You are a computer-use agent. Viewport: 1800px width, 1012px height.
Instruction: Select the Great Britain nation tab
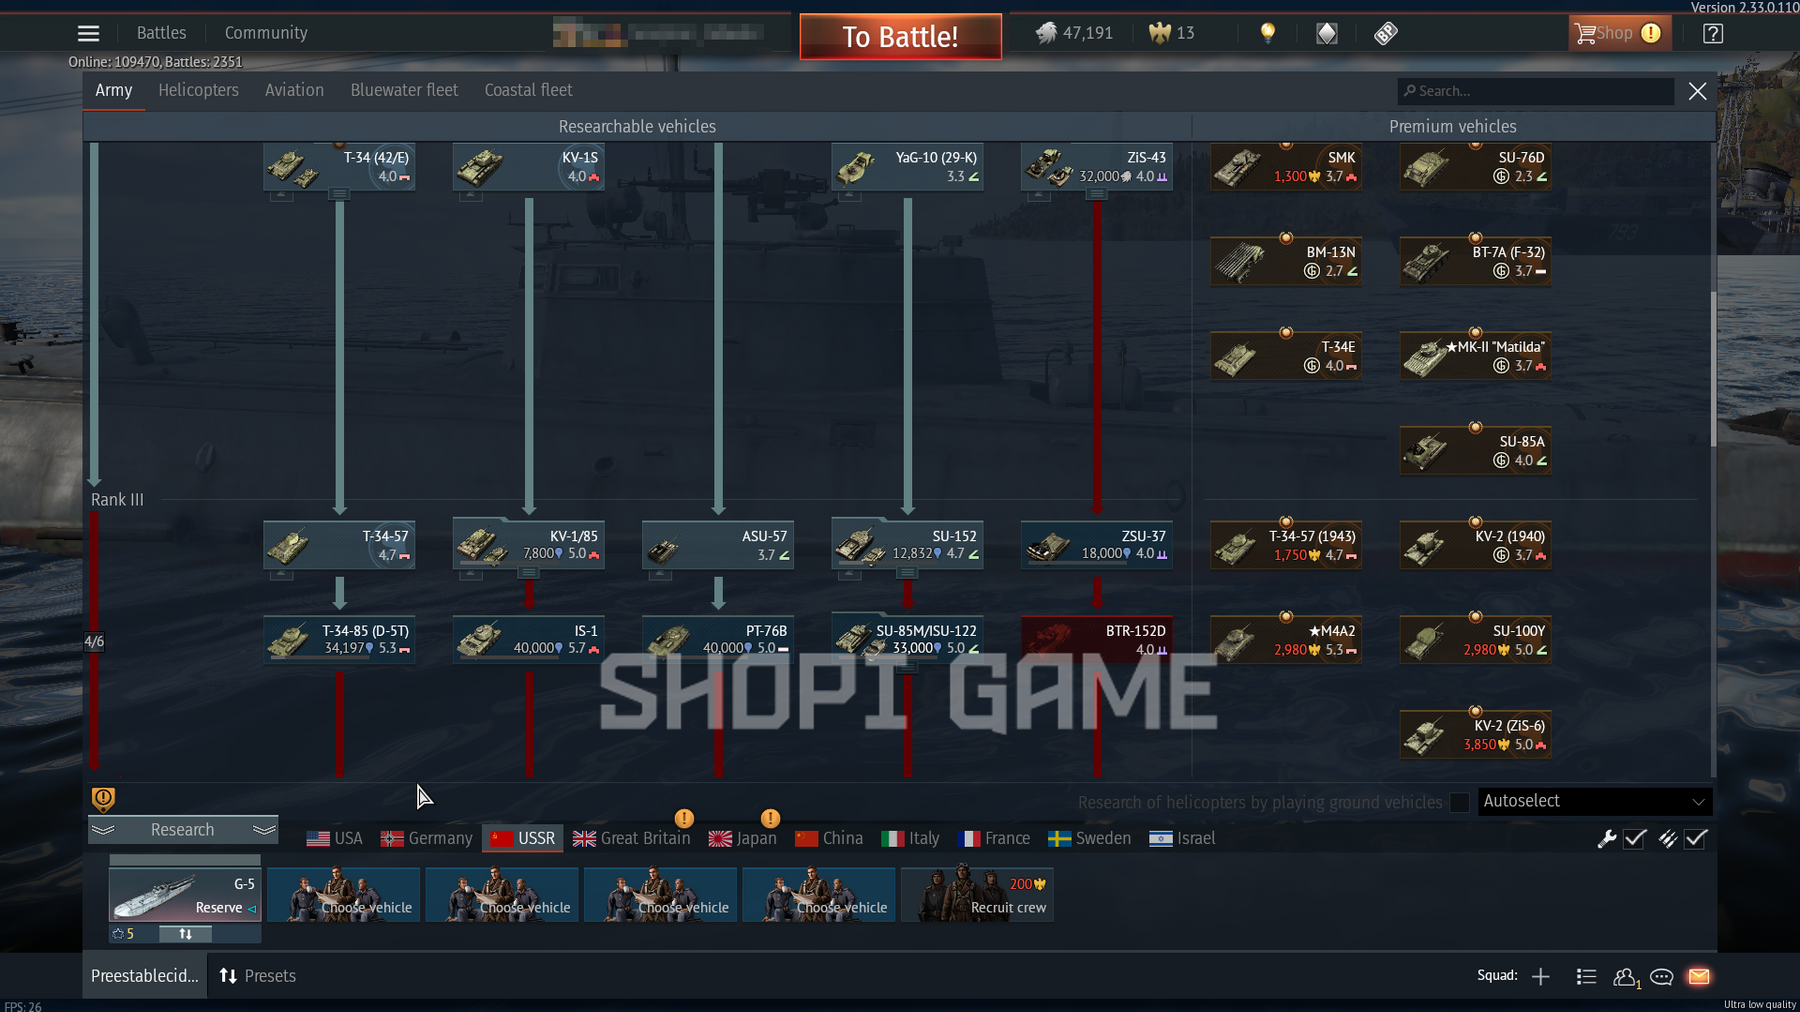click(x=632, y=839)
